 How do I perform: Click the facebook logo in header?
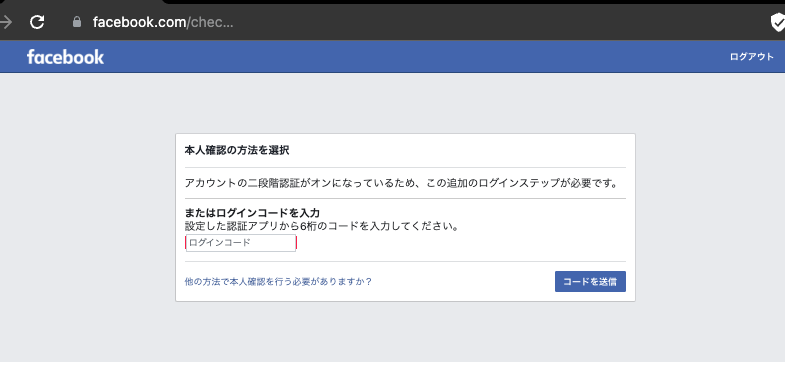click(66, 57)
